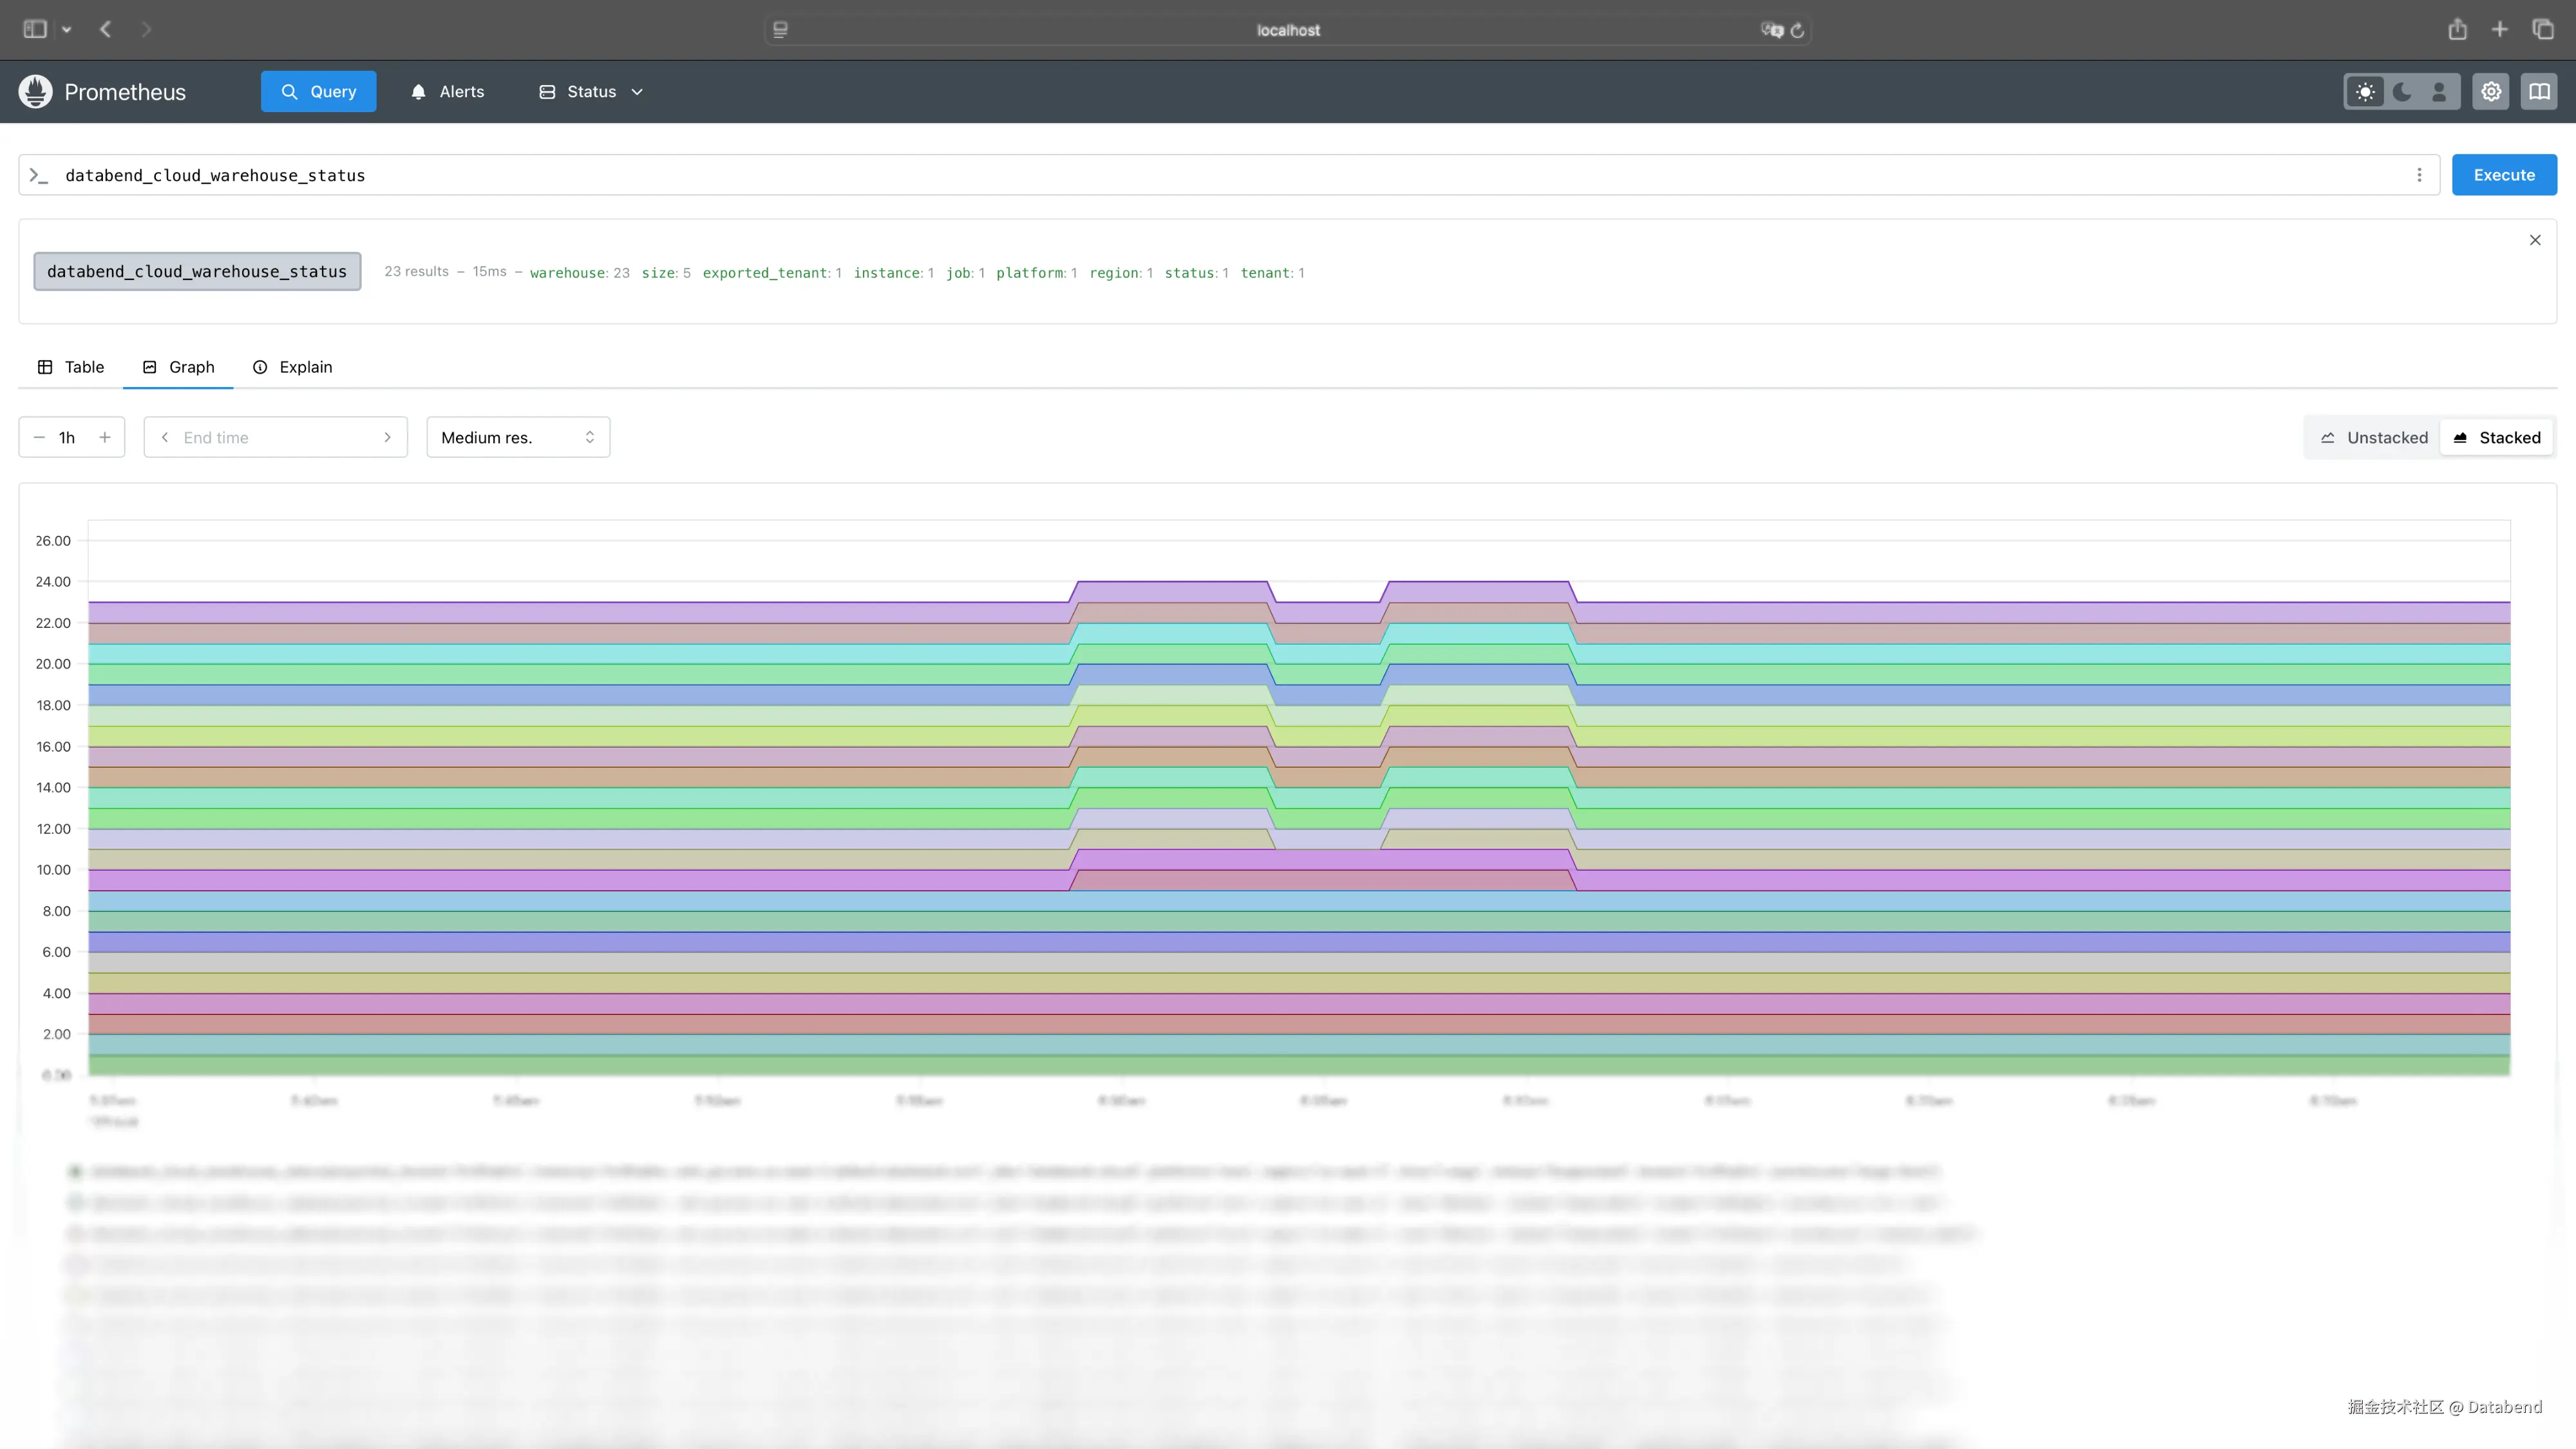Switch to the Table tab
Image resolution: width=2576 pixels, height=1449 pixels.
click(71, 367)
